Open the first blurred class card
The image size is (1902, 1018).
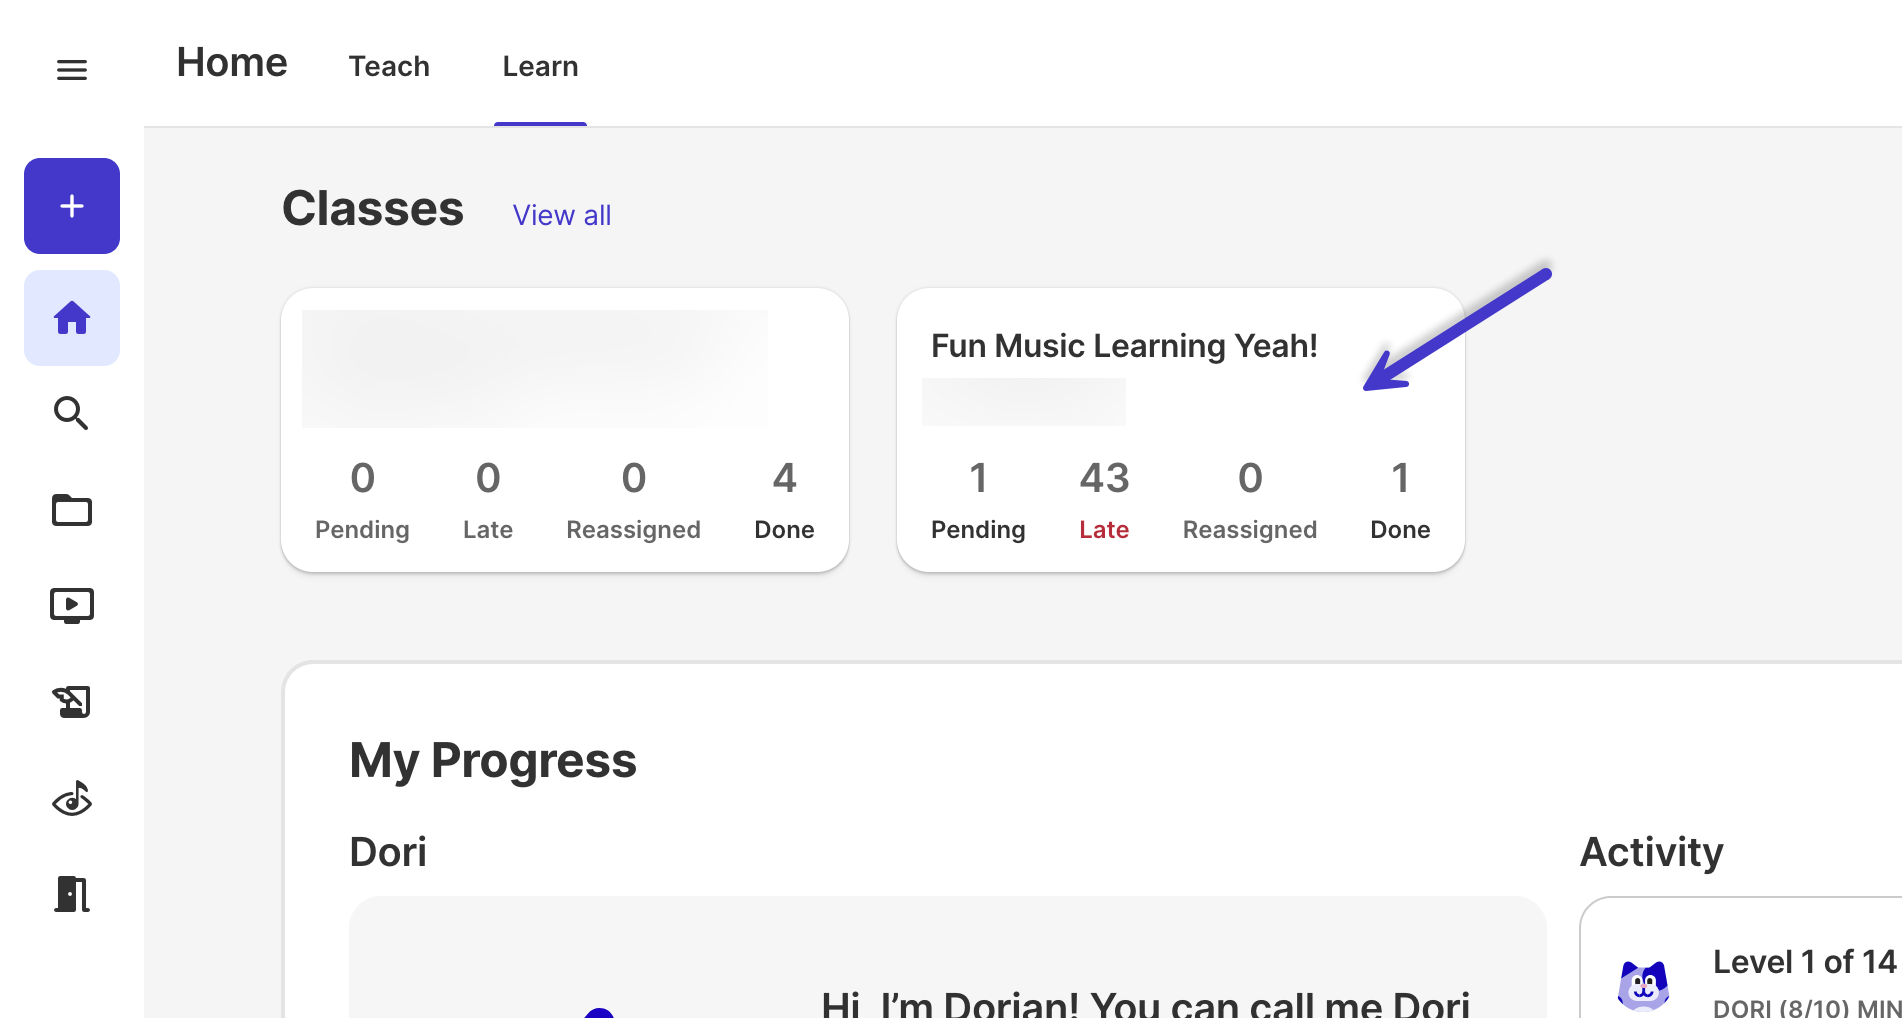tap(565, 430)
